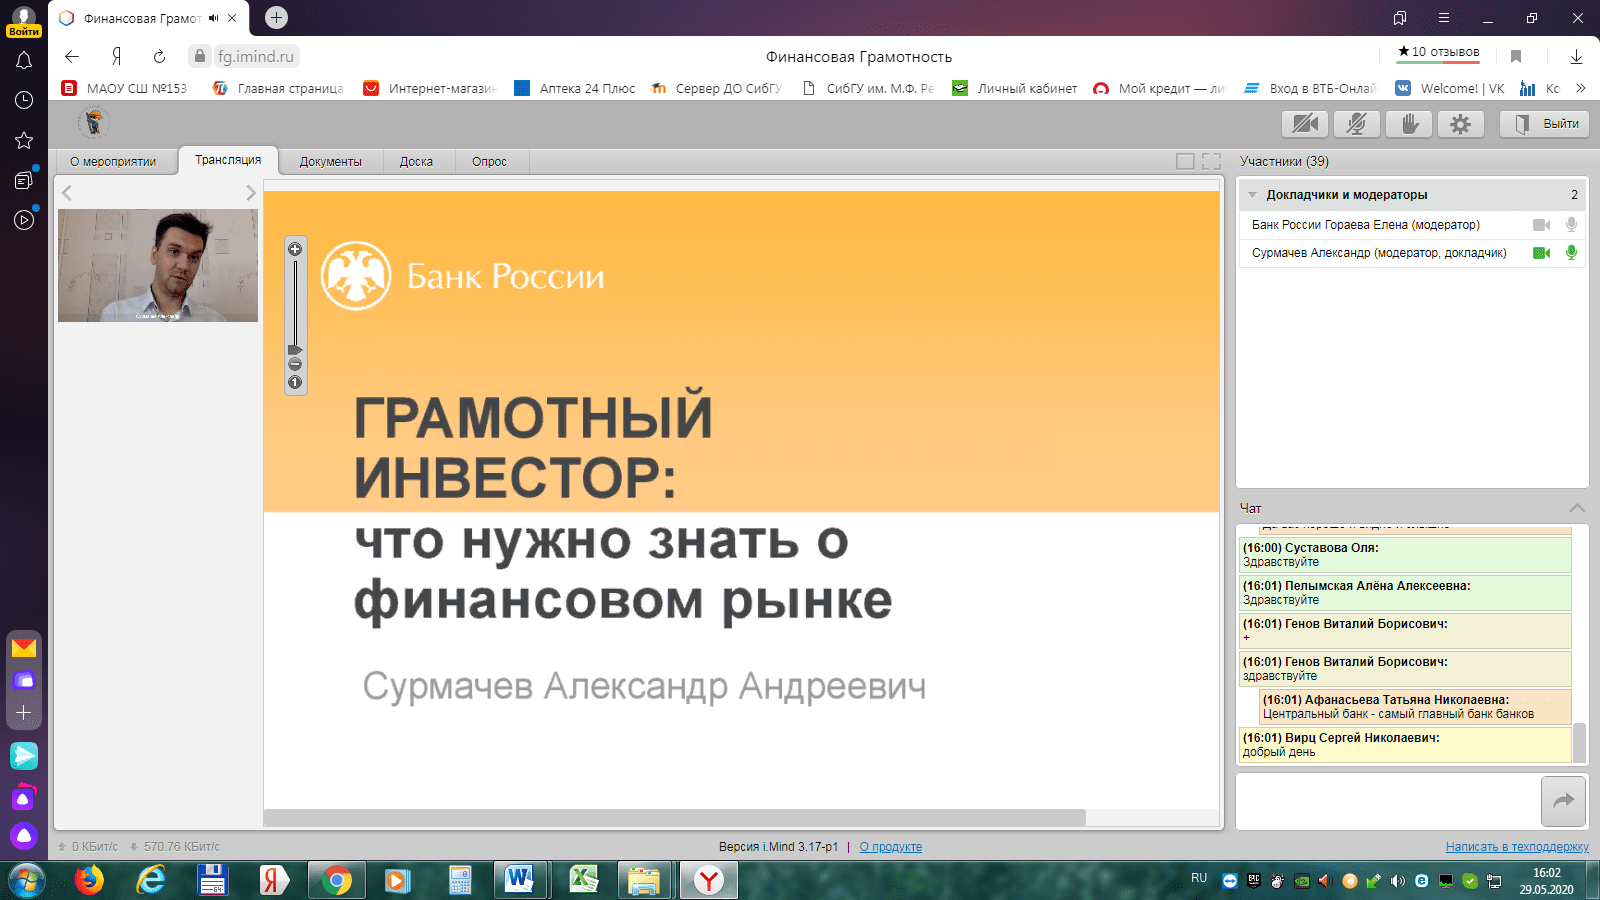Open the settings gear button
Image resolution: width=1600 pixels, height=900 pixels.
1461,124
